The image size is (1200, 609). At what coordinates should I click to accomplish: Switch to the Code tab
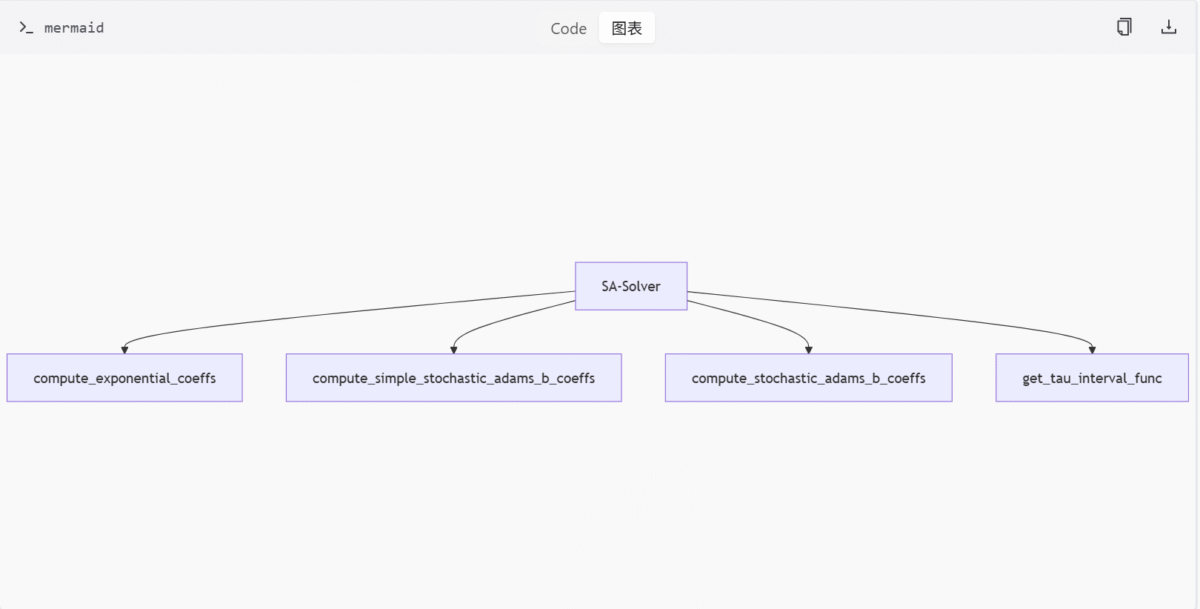pyautogui.click(x=568, y=28)
